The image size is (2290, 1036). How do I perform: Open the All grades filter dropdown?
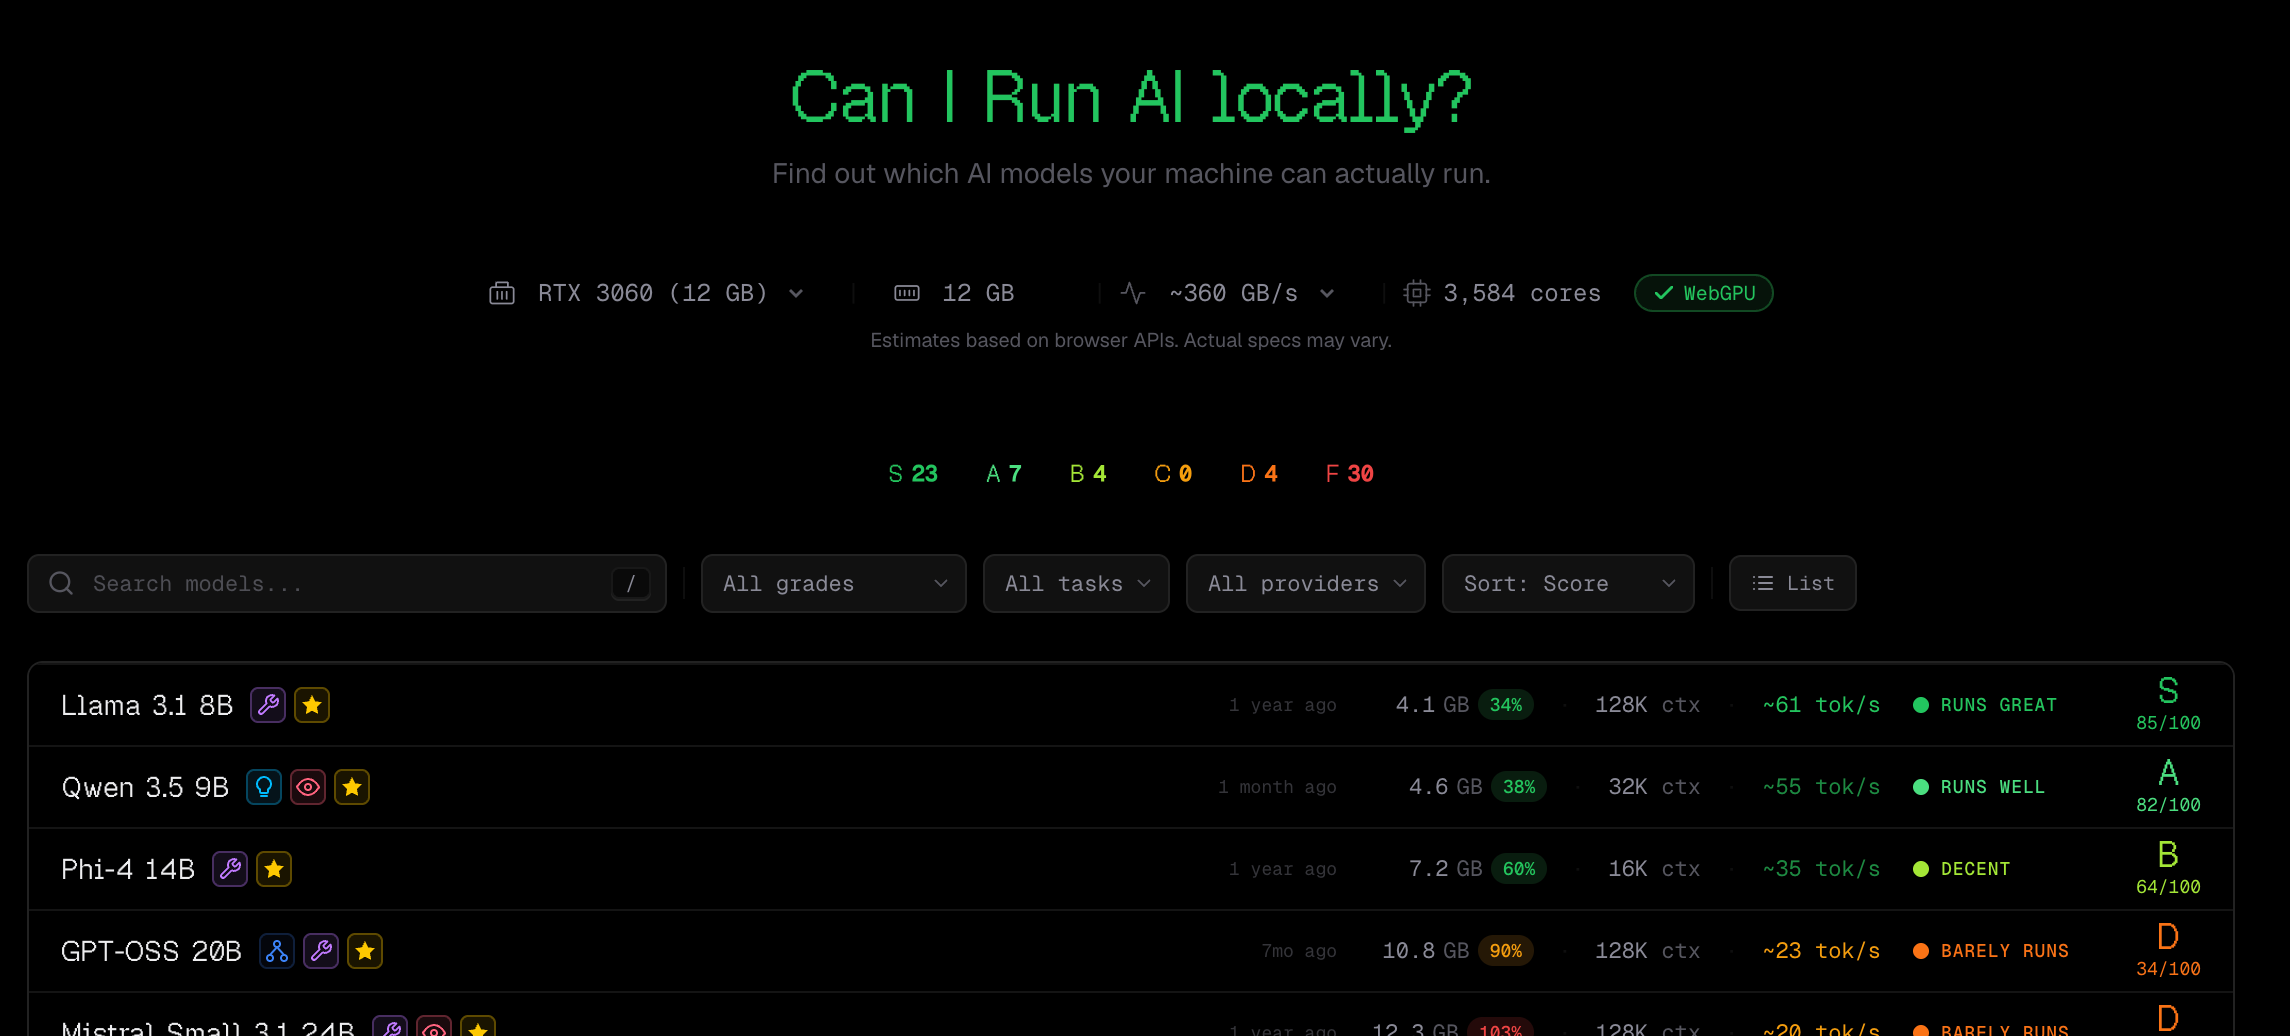point(834,583)
